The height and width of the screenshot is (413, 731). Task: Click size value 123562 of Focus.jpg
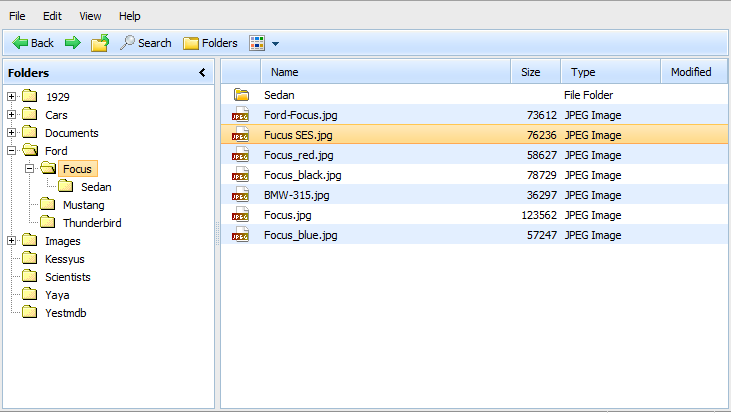click(x=539, y=215)
